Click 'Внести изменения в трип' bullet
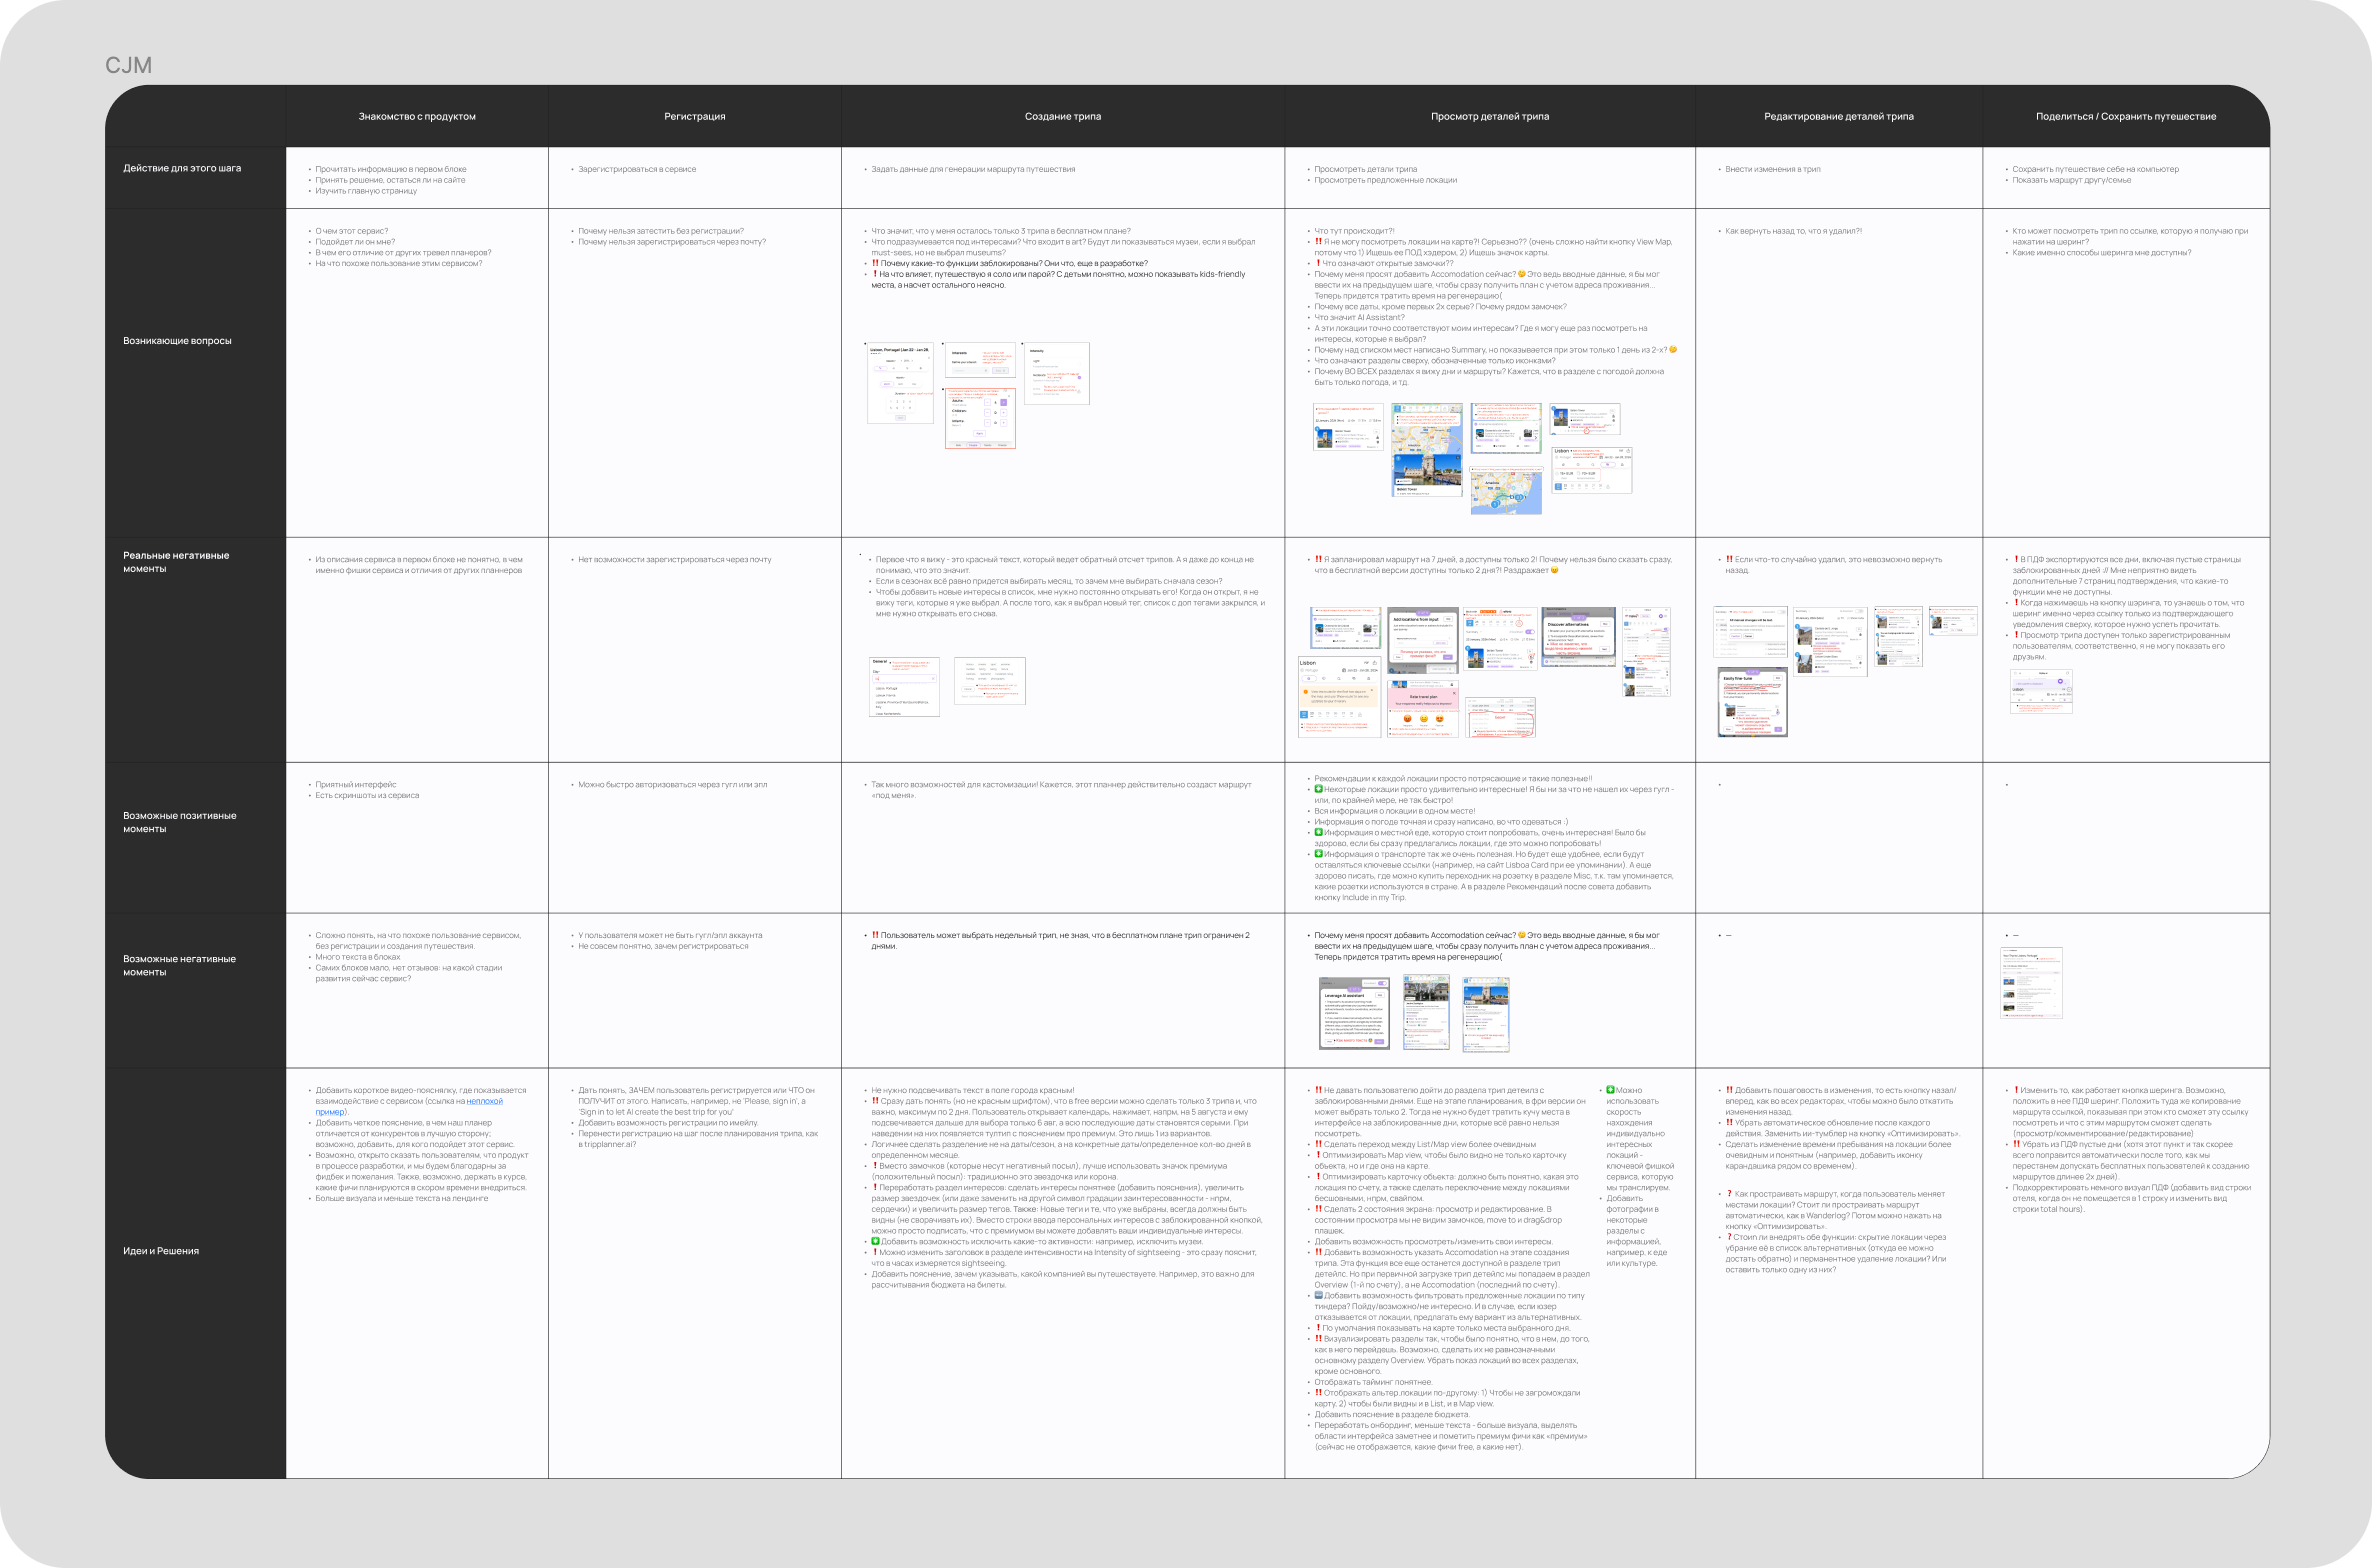2372x1568 pixels. click(x=1772, y=169)
